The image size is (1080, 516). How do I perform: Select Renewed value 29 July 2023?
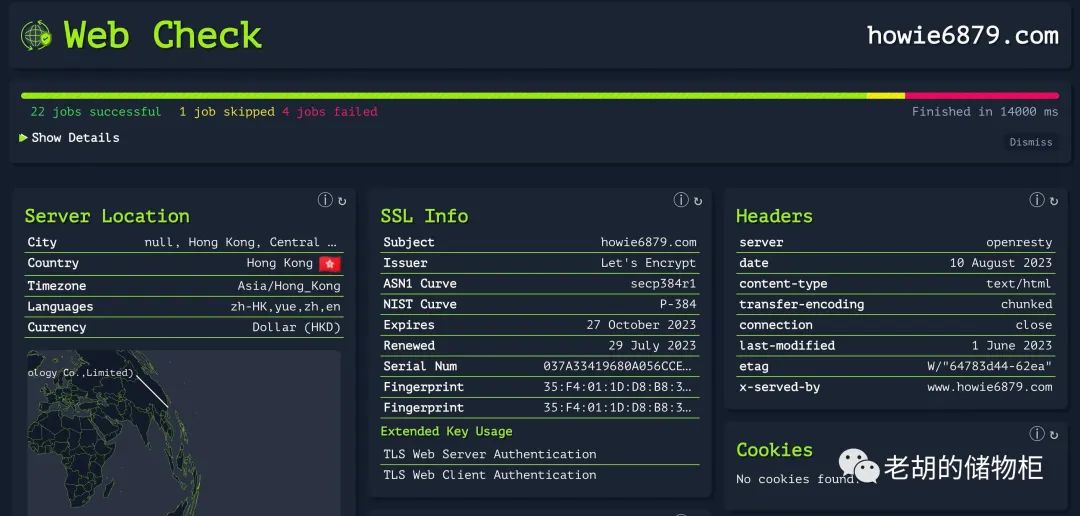652,346
